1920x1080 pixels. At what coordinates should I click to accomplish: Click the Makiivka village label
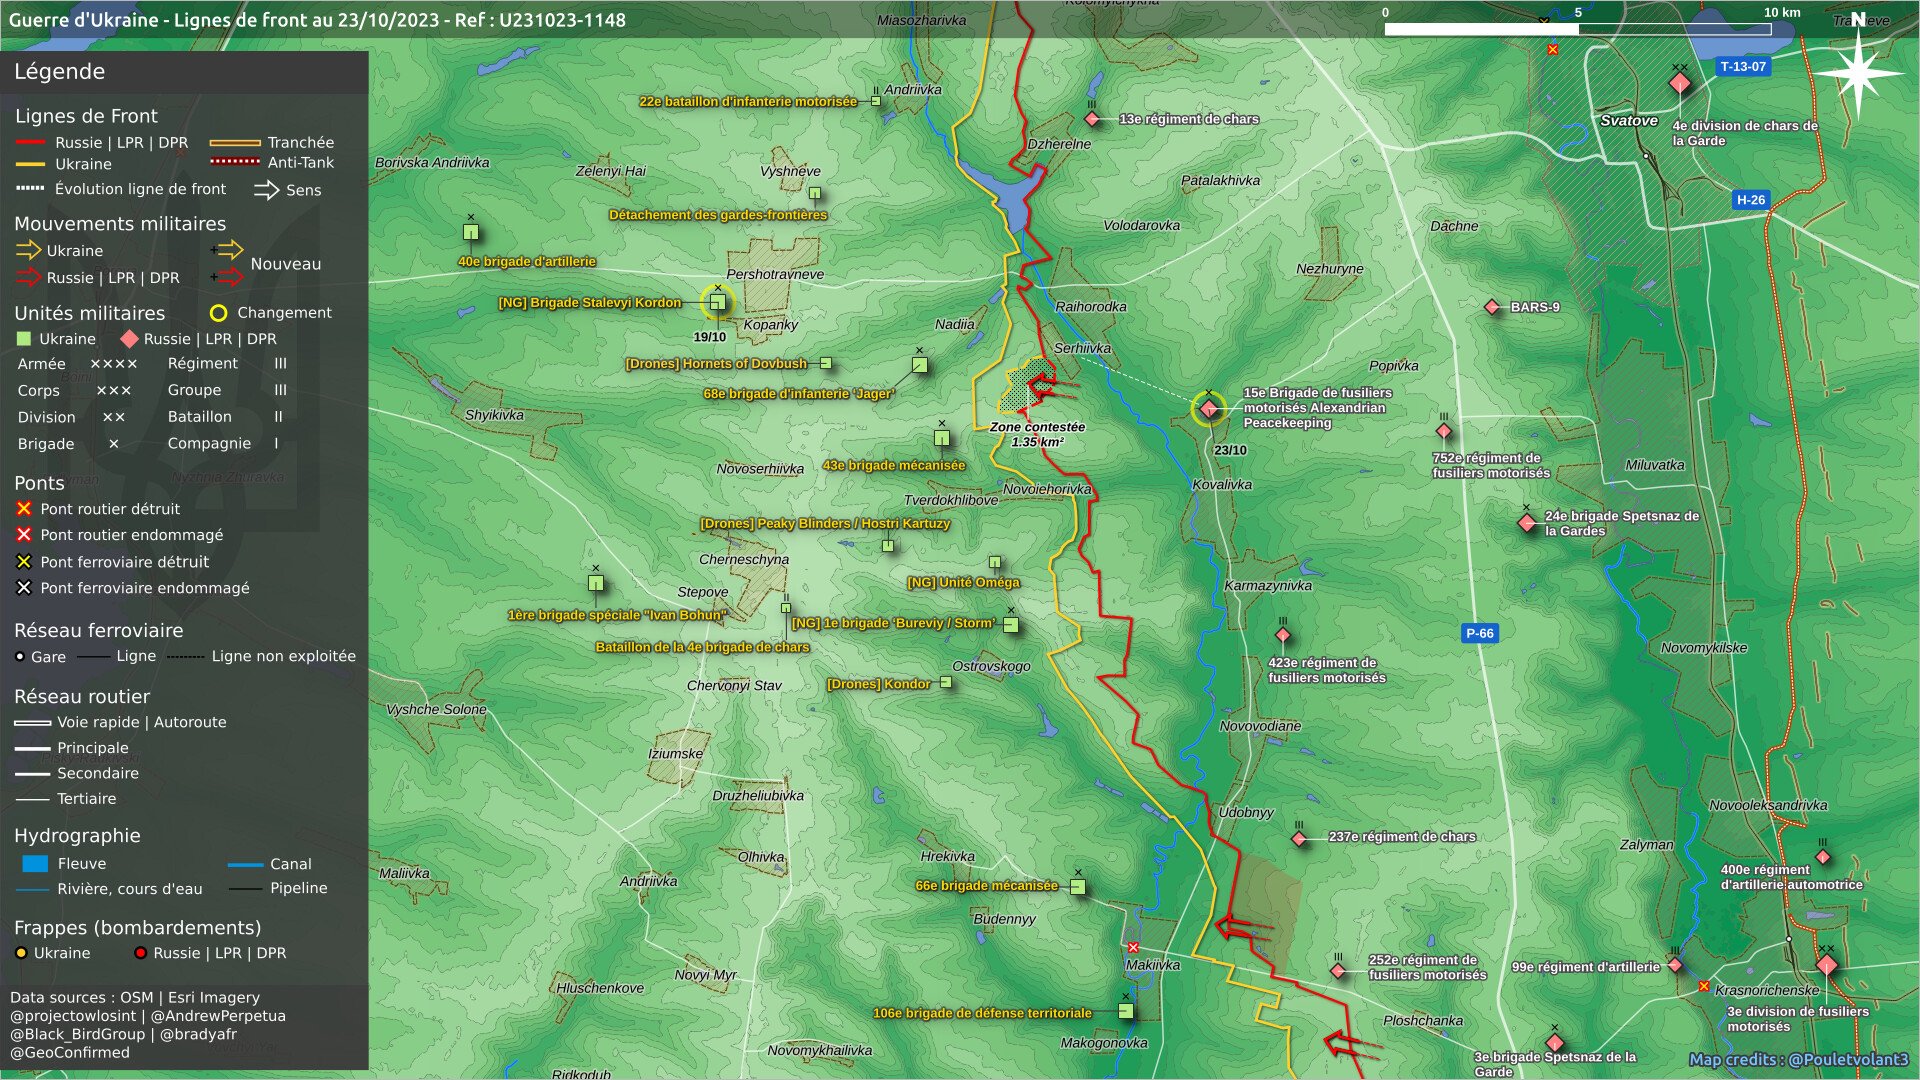coord(1153,965)
